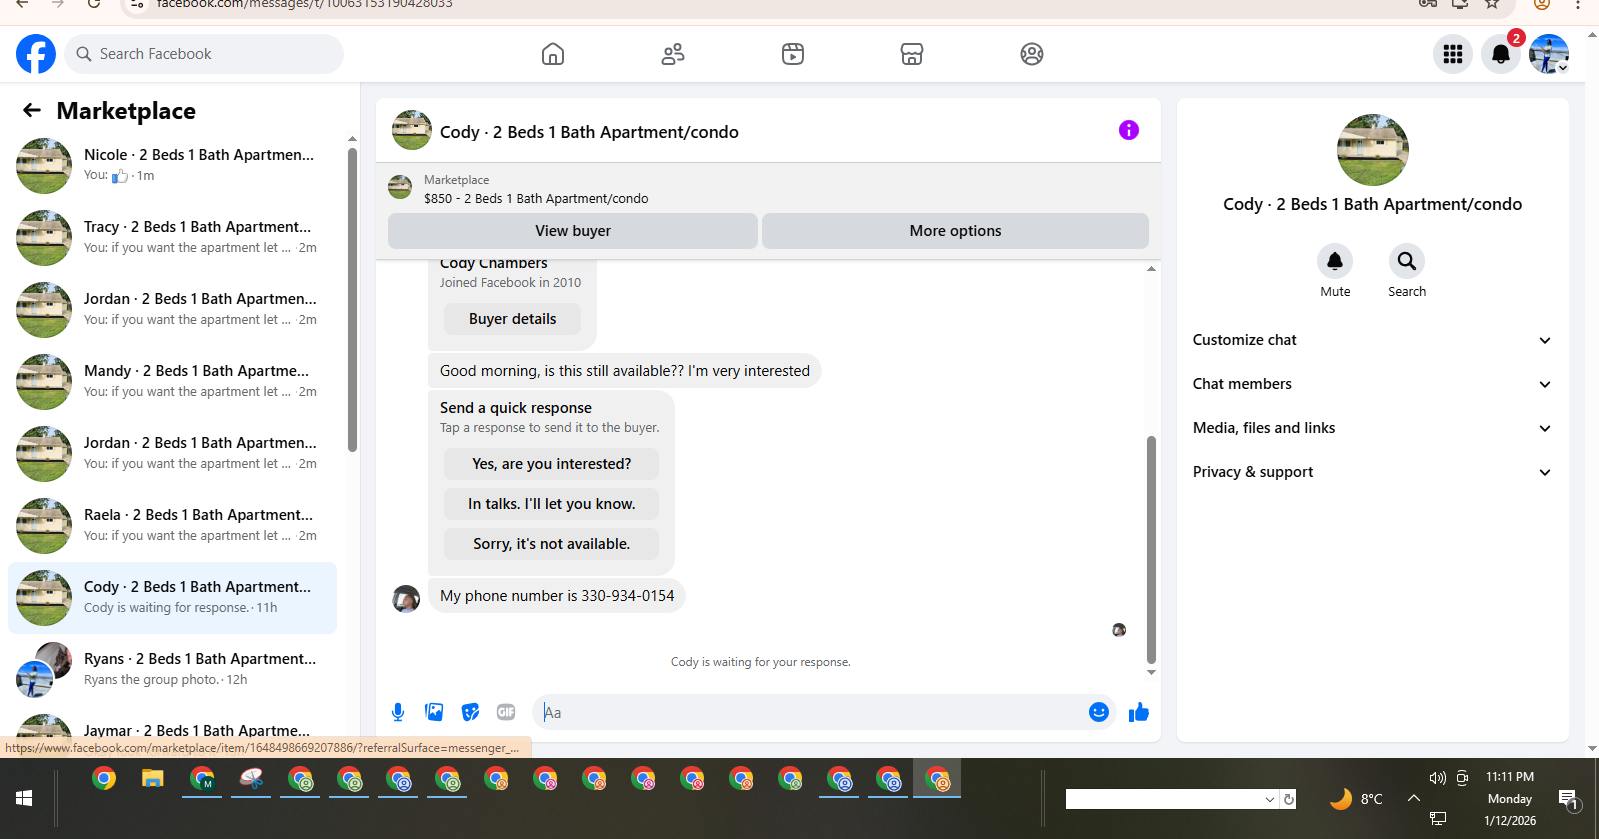Expand Customize chat section

1372,340
